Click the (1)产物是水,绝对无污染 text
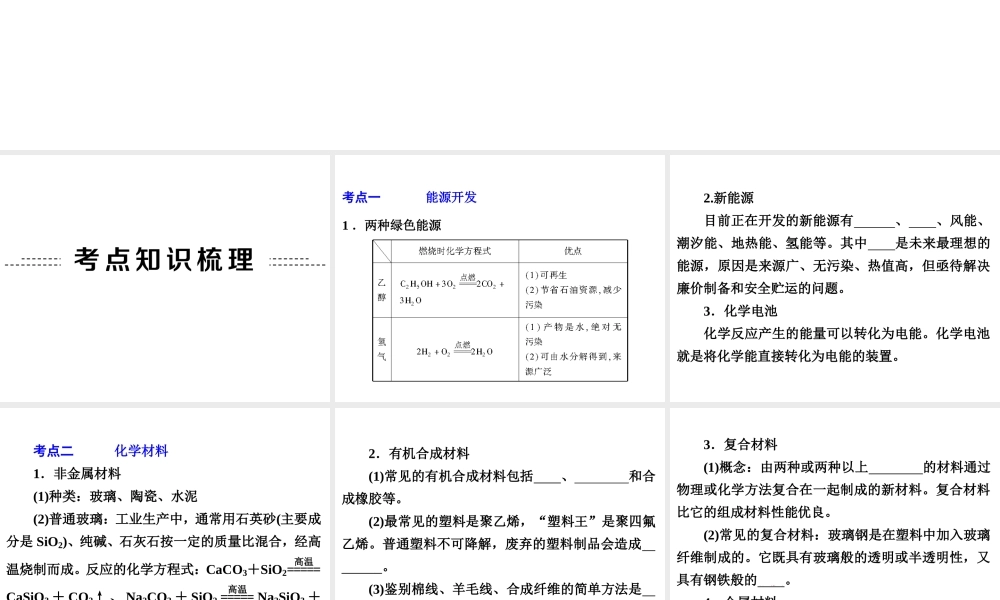The image size is (1000, 600). pyautogui.click(x=573, y=334)
